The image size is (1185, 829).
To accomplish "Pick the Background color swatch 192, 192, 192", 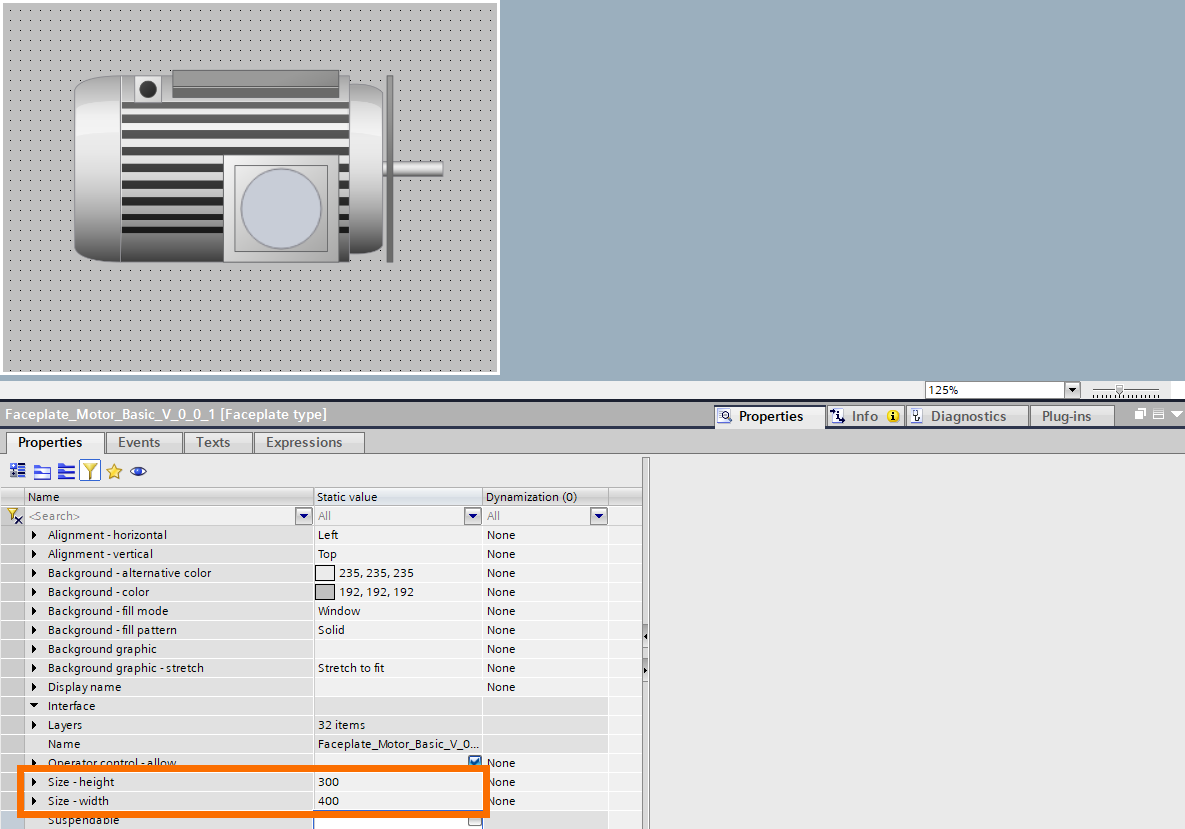I will tap(324, 591).
